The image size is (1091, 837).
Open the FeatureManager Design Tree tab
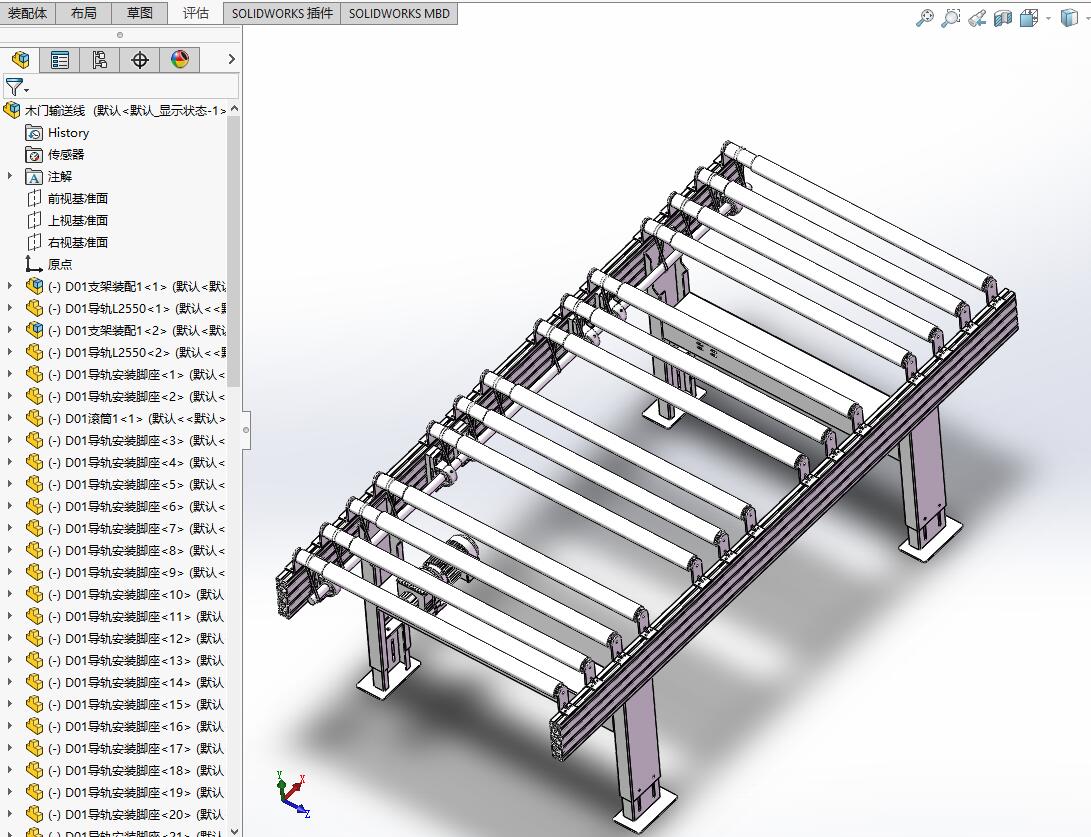[x=20, y=60]
